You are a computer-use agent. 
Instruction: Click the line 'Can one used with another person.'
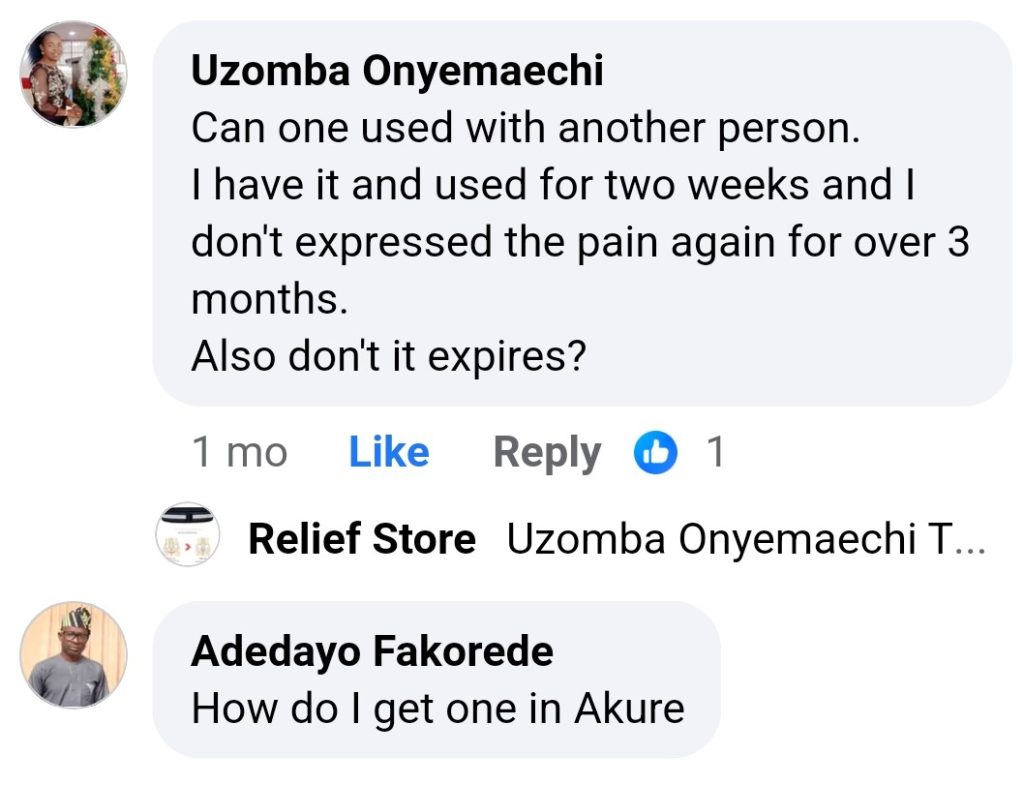525,128
